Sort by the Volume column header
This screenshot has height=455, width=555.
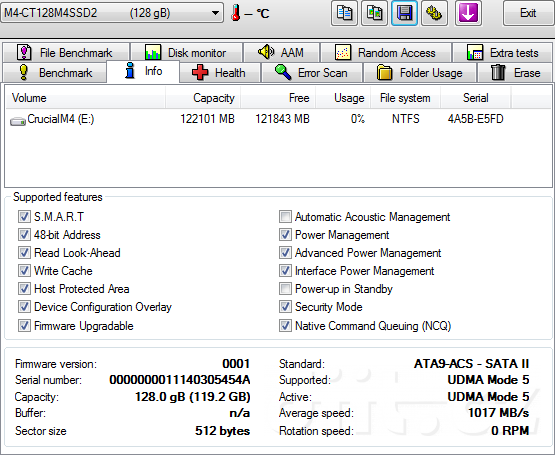pos(86,98)
